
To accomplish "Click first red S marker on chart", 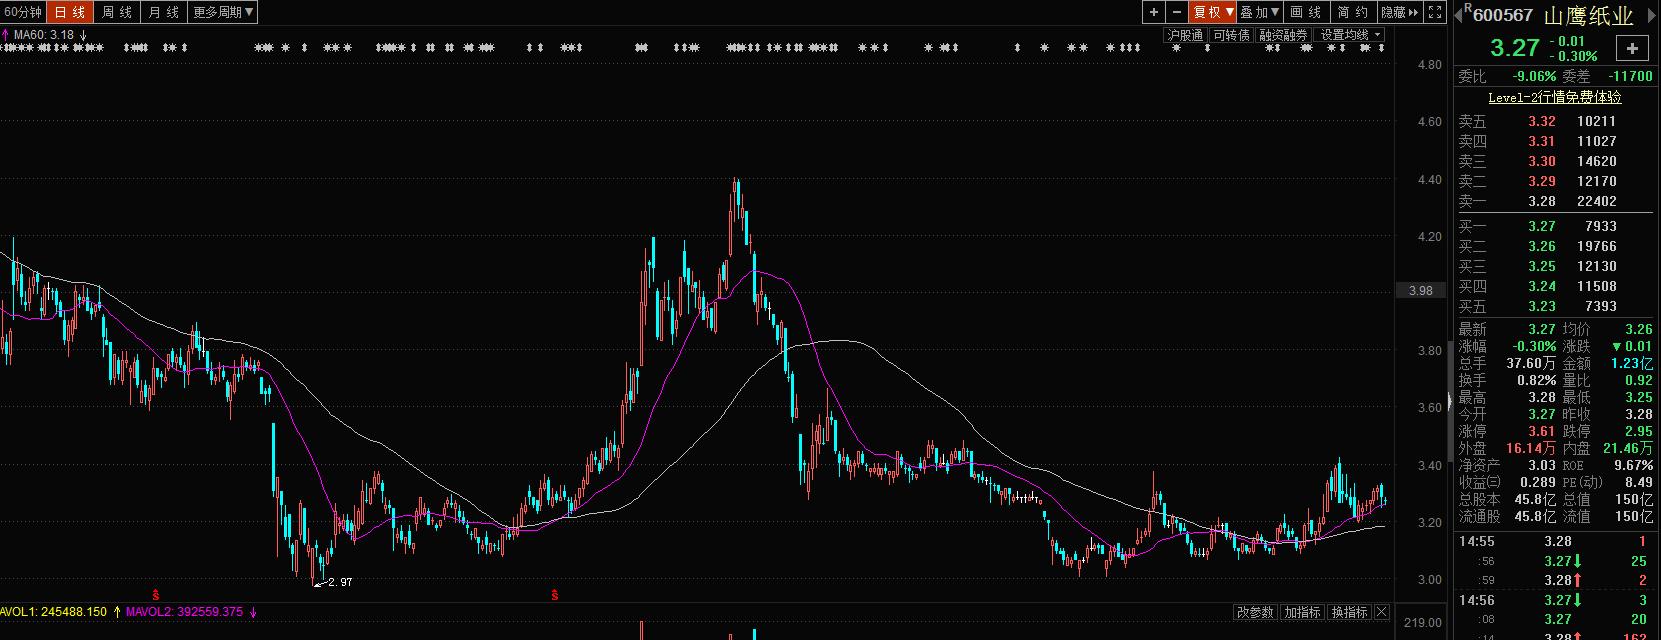I will (155, 595).
